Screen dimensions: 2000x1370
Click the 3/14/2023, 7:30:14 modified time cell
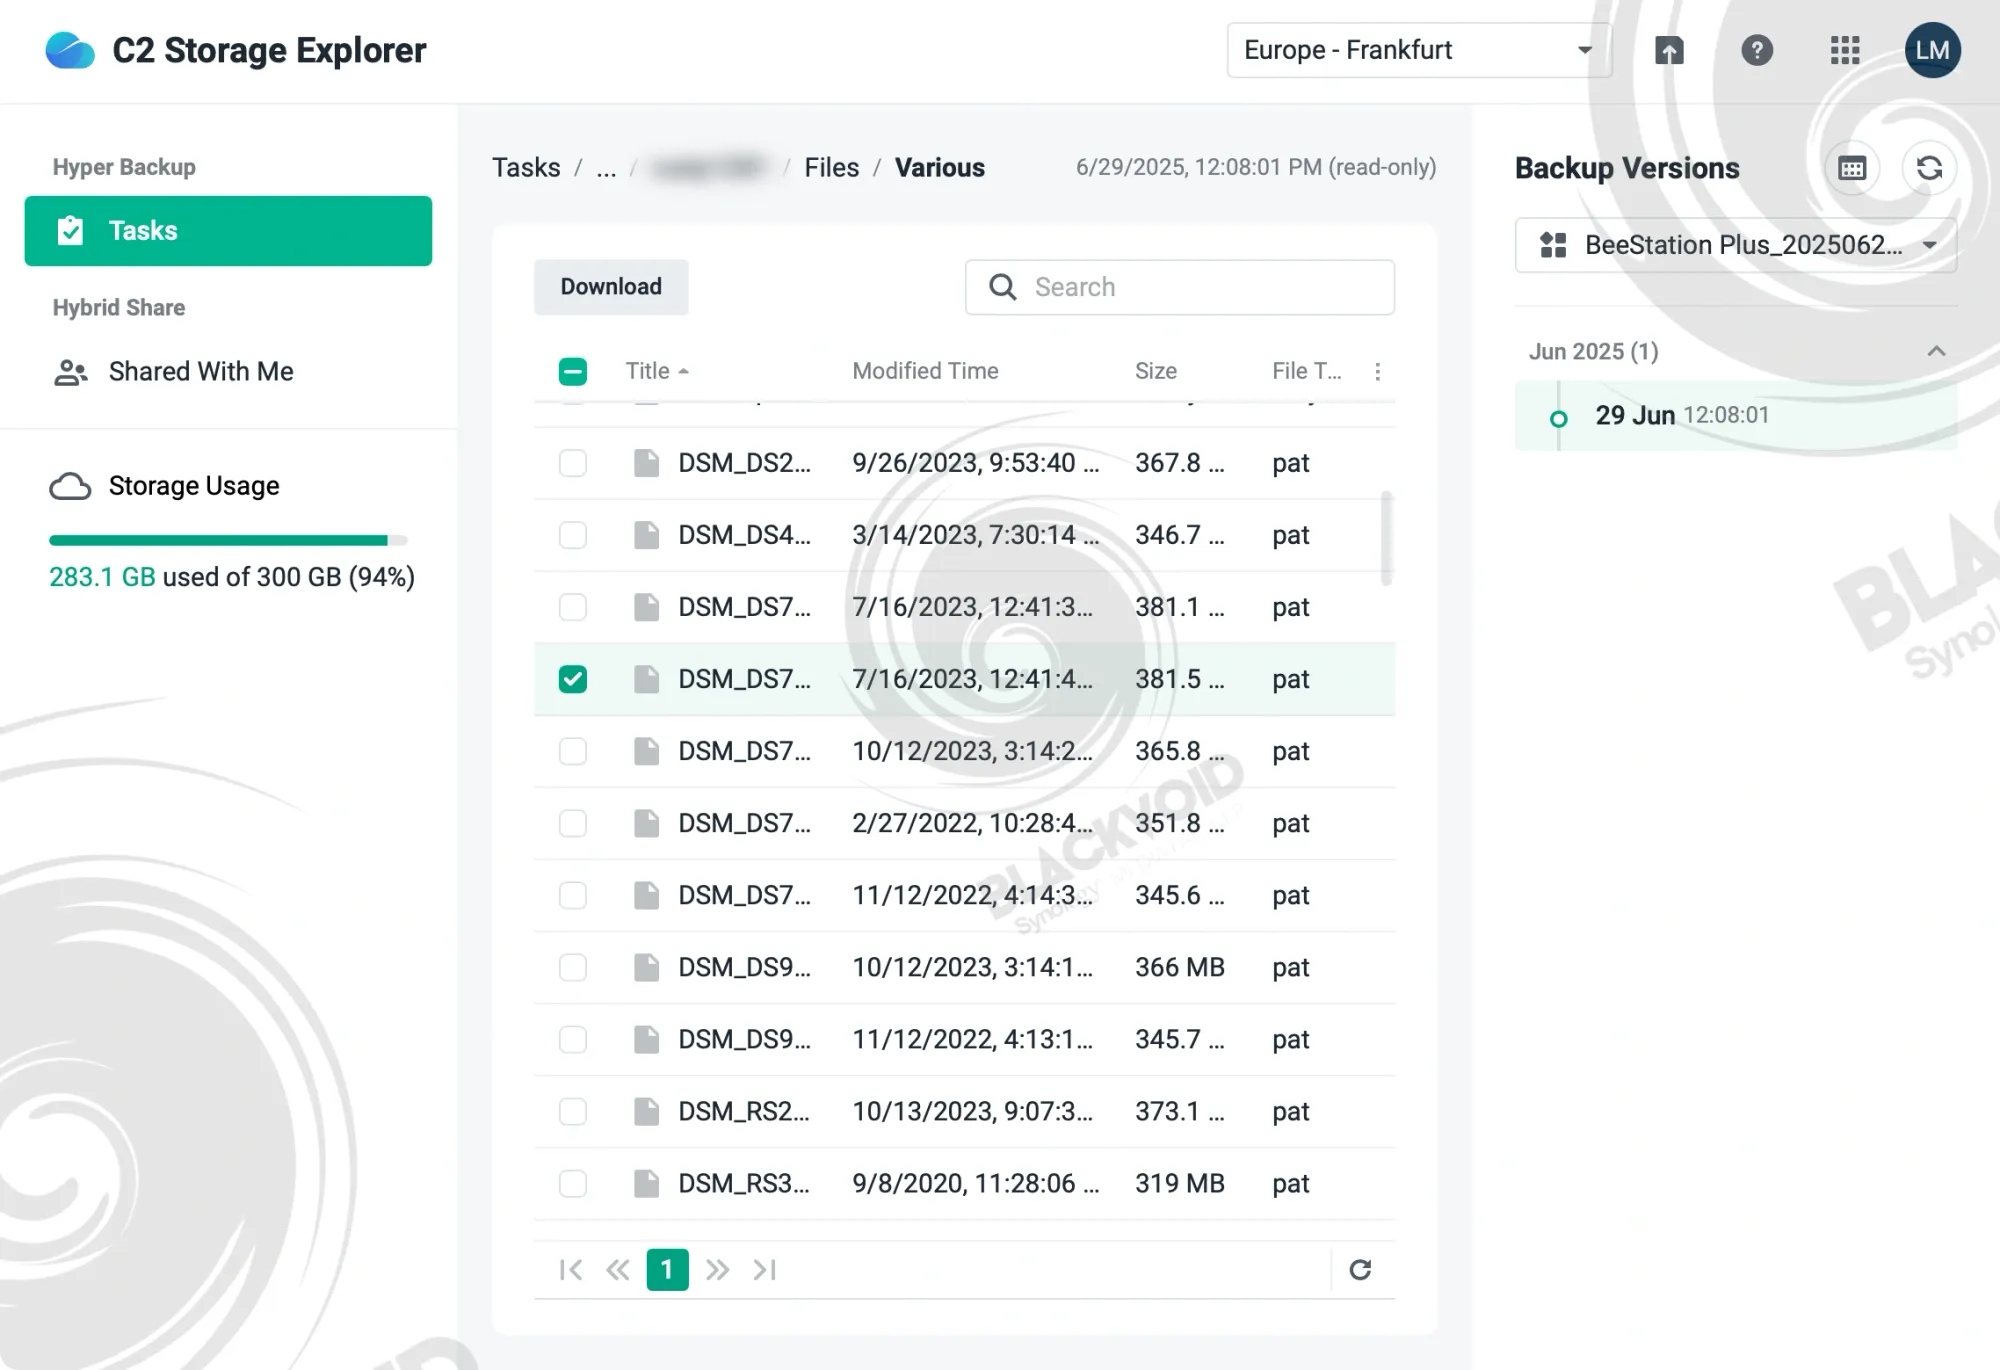click(976, 535)
